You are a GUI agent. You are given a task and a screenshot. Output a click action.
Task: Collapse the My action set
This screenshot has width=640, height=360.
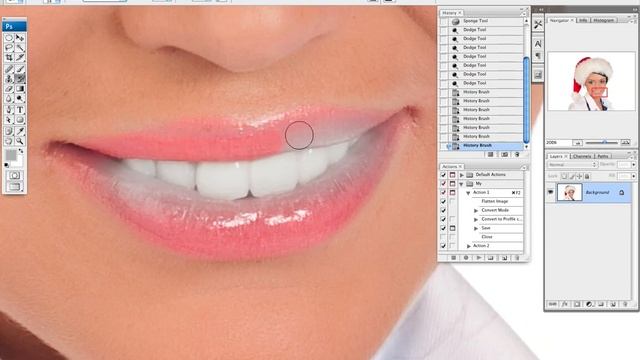click(x=462, y=184)
